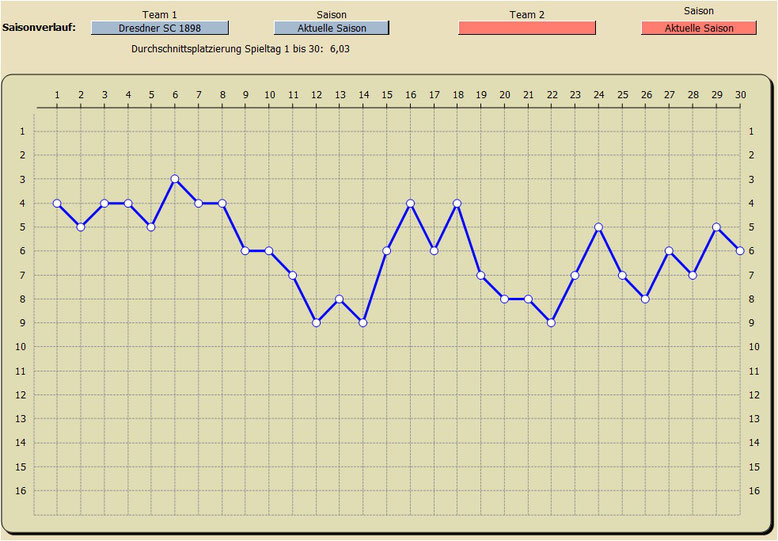Select the rank 5 point at matchday 24
The height and width of the screenshot is (541, 778).
pyautogui.click(x=599, y=227)
